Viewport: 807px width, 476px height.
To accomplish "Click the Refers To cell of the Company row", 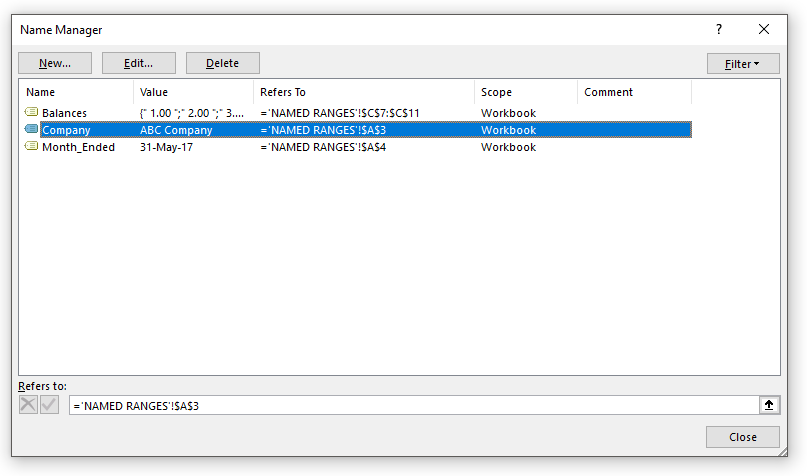I will click(x=323, y=130).
